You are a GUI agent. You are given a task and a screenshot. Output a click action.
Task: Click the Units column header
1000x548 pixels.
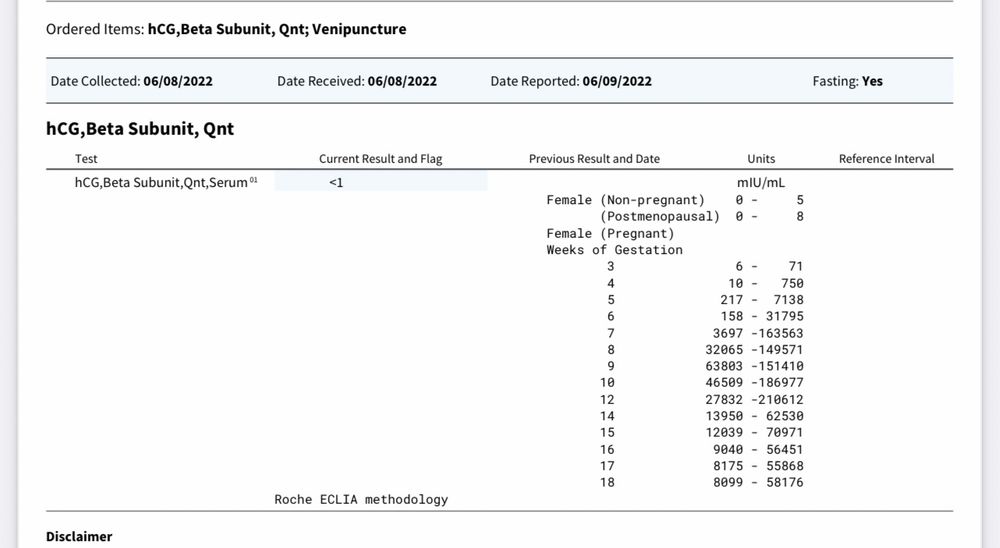click(761, 159)
